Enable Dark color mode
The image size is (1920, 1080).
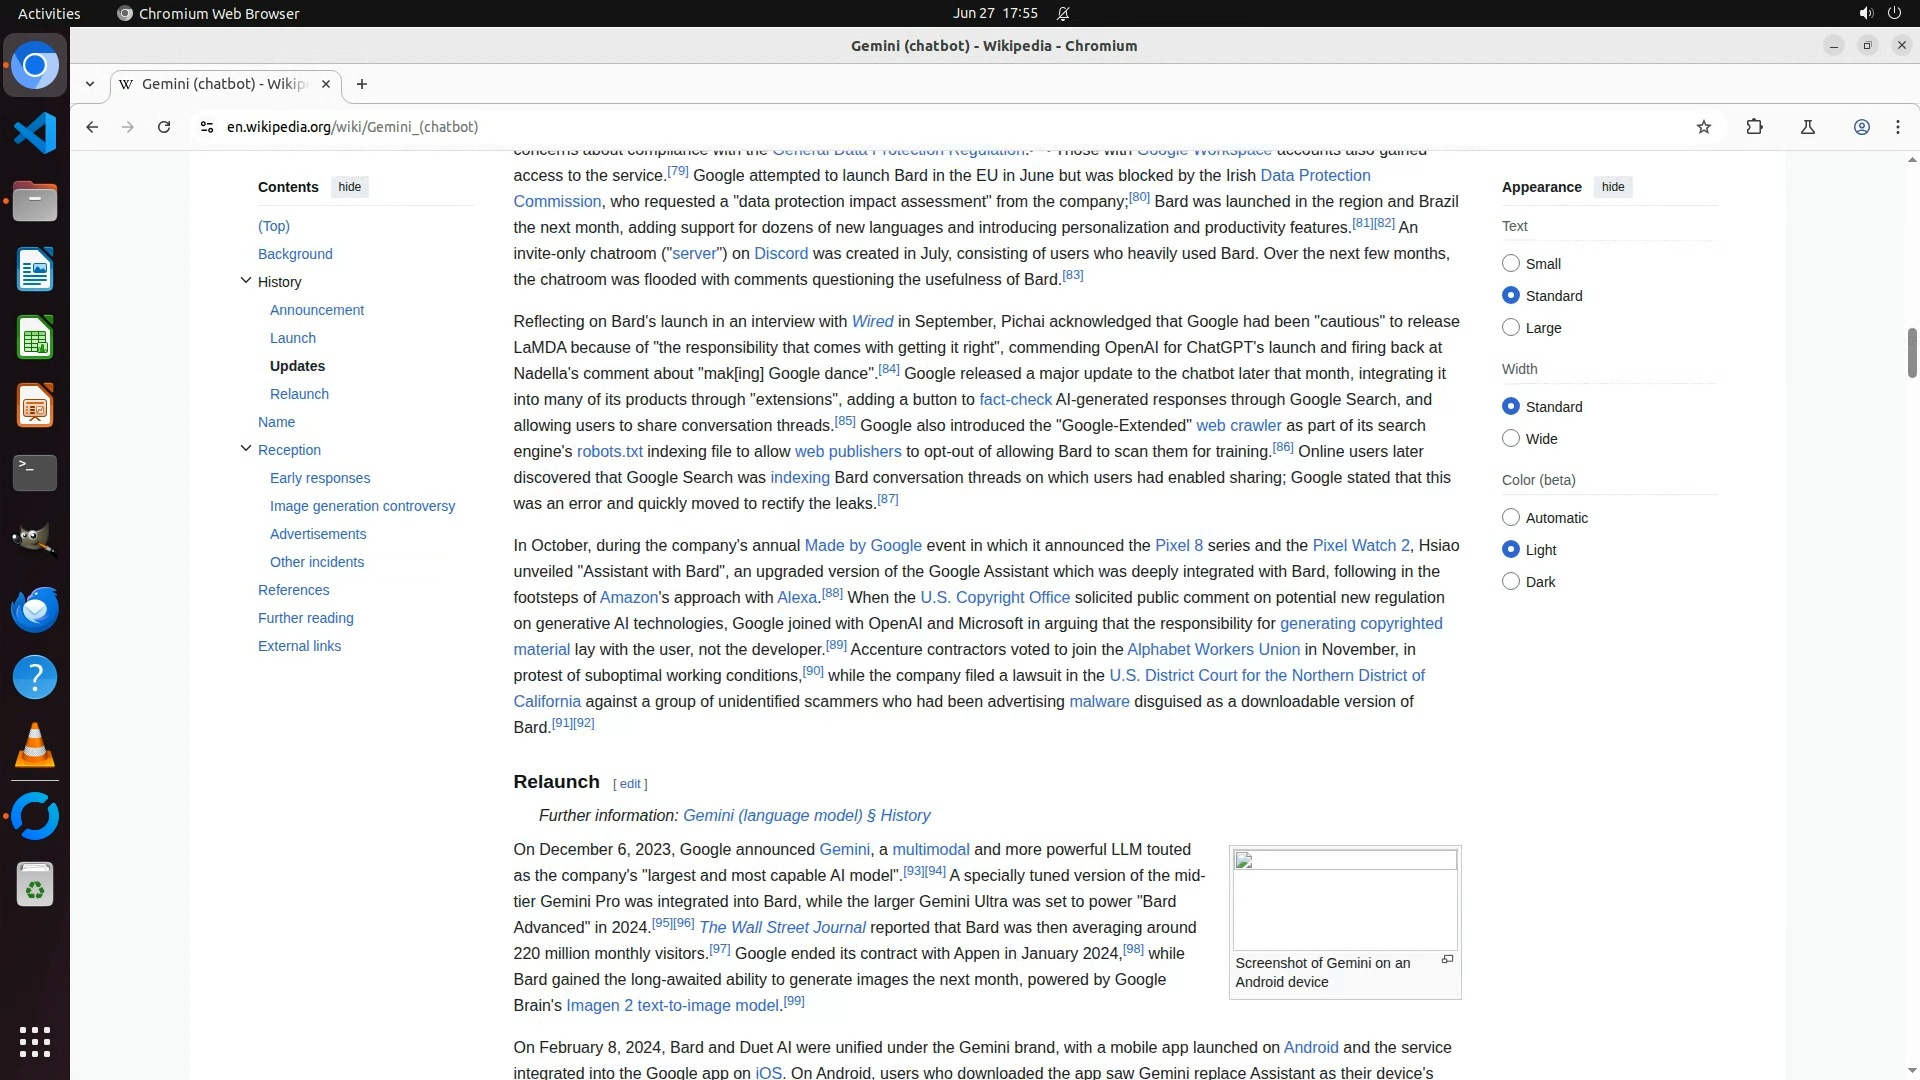[1511, 582]
